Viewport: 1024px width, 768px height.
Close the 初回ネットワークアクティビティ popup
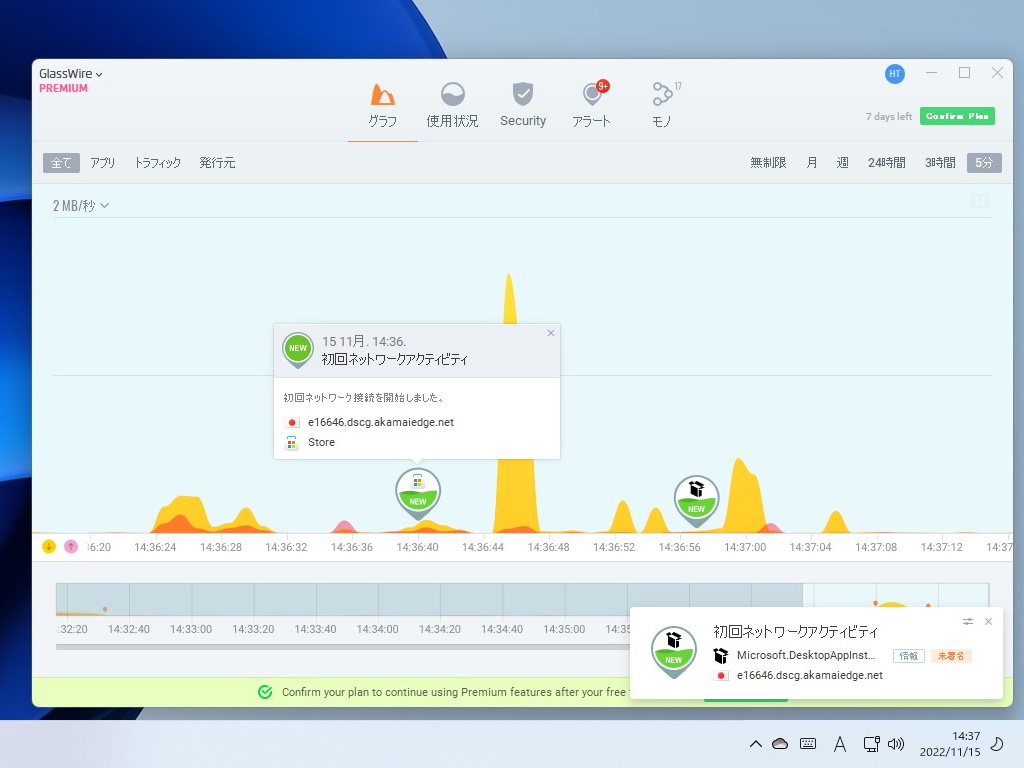click(x=550, y=333)
